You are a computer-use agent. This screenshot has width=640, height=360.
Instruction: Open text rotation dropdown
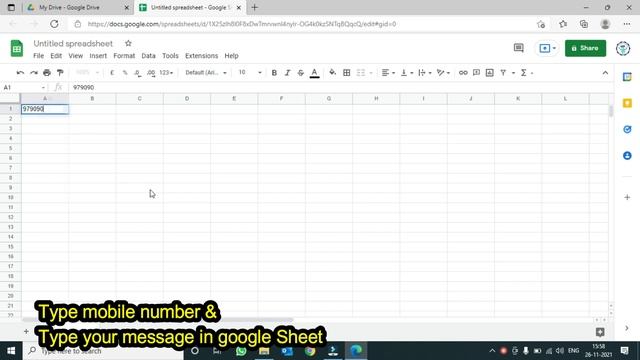(443, 73)
